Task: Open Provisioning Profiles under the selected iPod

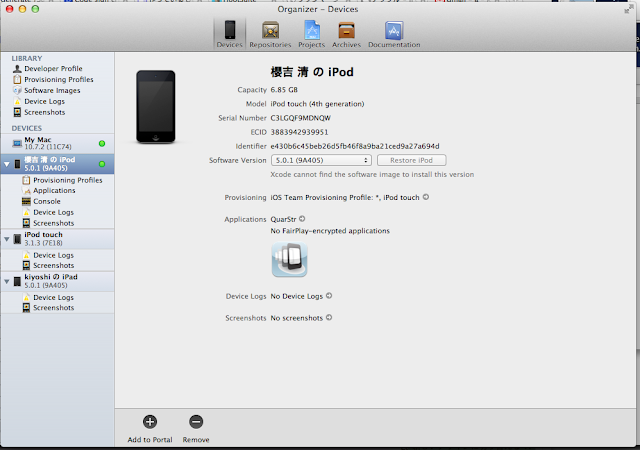Action: coord(67,180)
